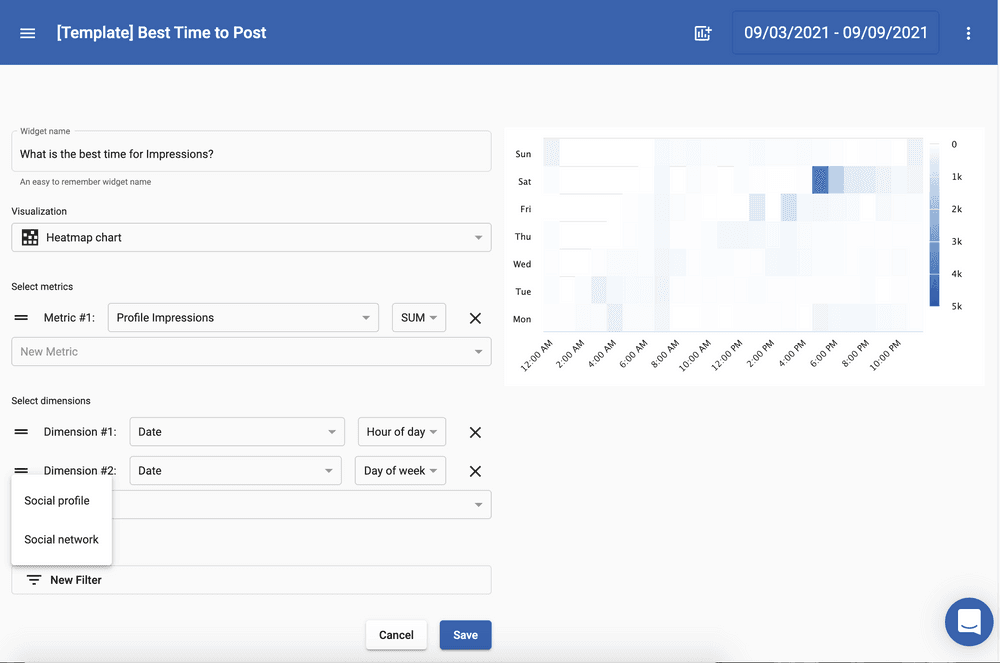Click the add widget chart icon
The width and height of the screenshot is (1000, 663).
pos(703,33)
